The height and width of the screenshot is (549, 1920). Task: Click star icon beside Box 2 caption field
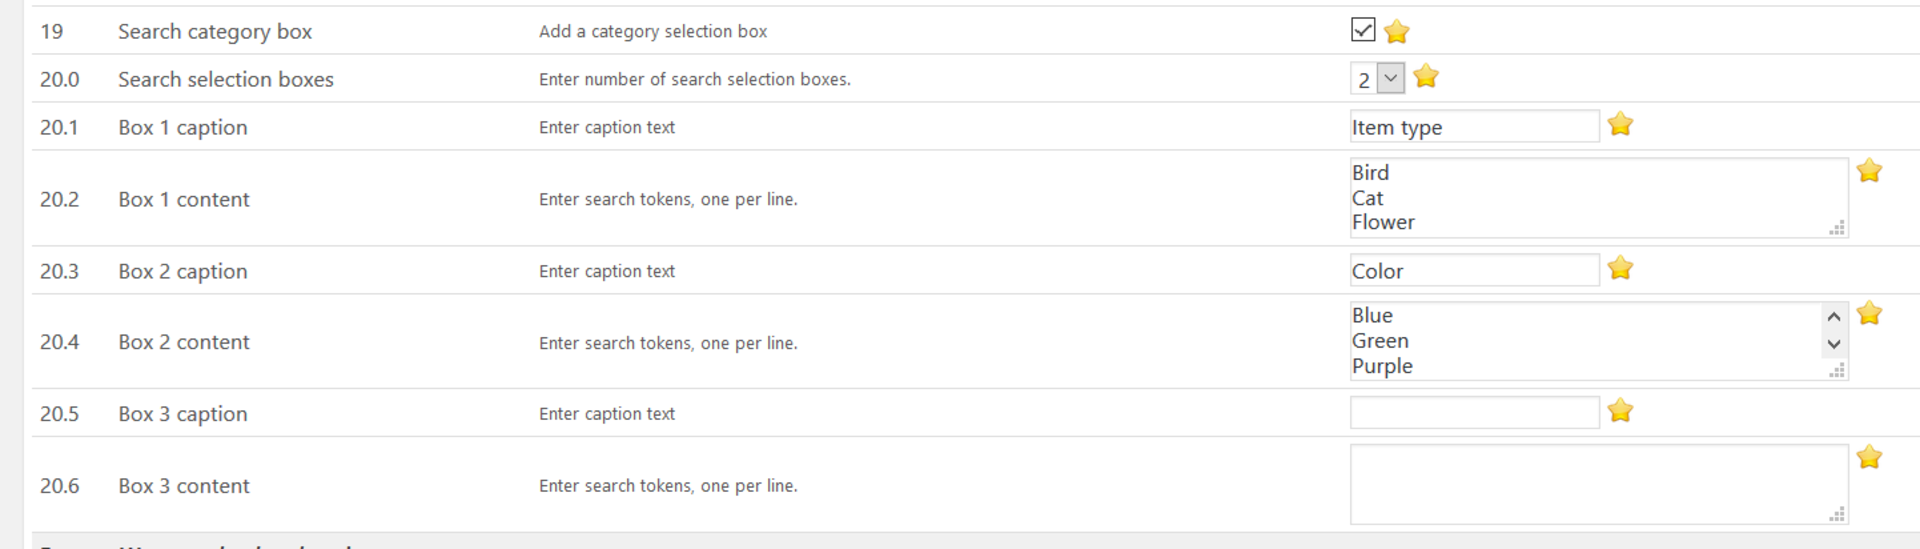(1620, 268)
